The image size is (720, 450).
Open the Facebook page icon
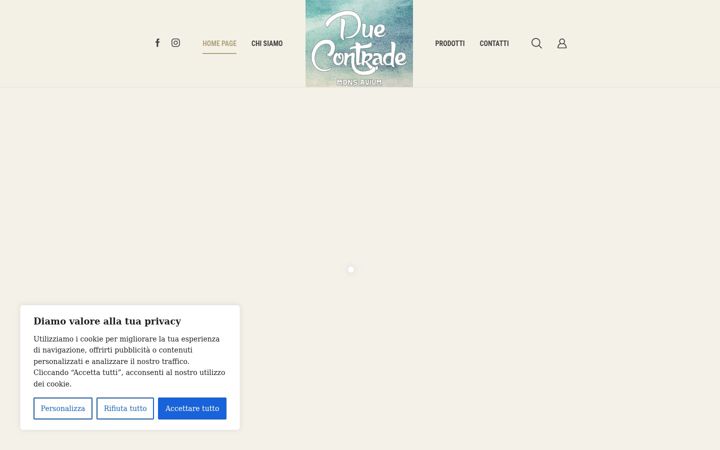click(x=158, y=43)
